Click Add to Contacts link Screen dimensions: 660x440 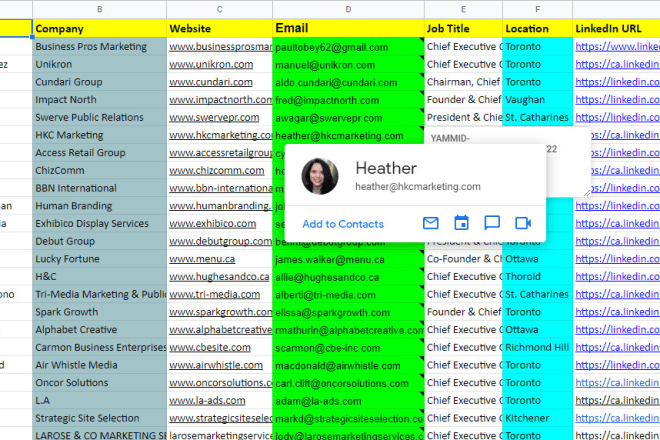(343, 224)
